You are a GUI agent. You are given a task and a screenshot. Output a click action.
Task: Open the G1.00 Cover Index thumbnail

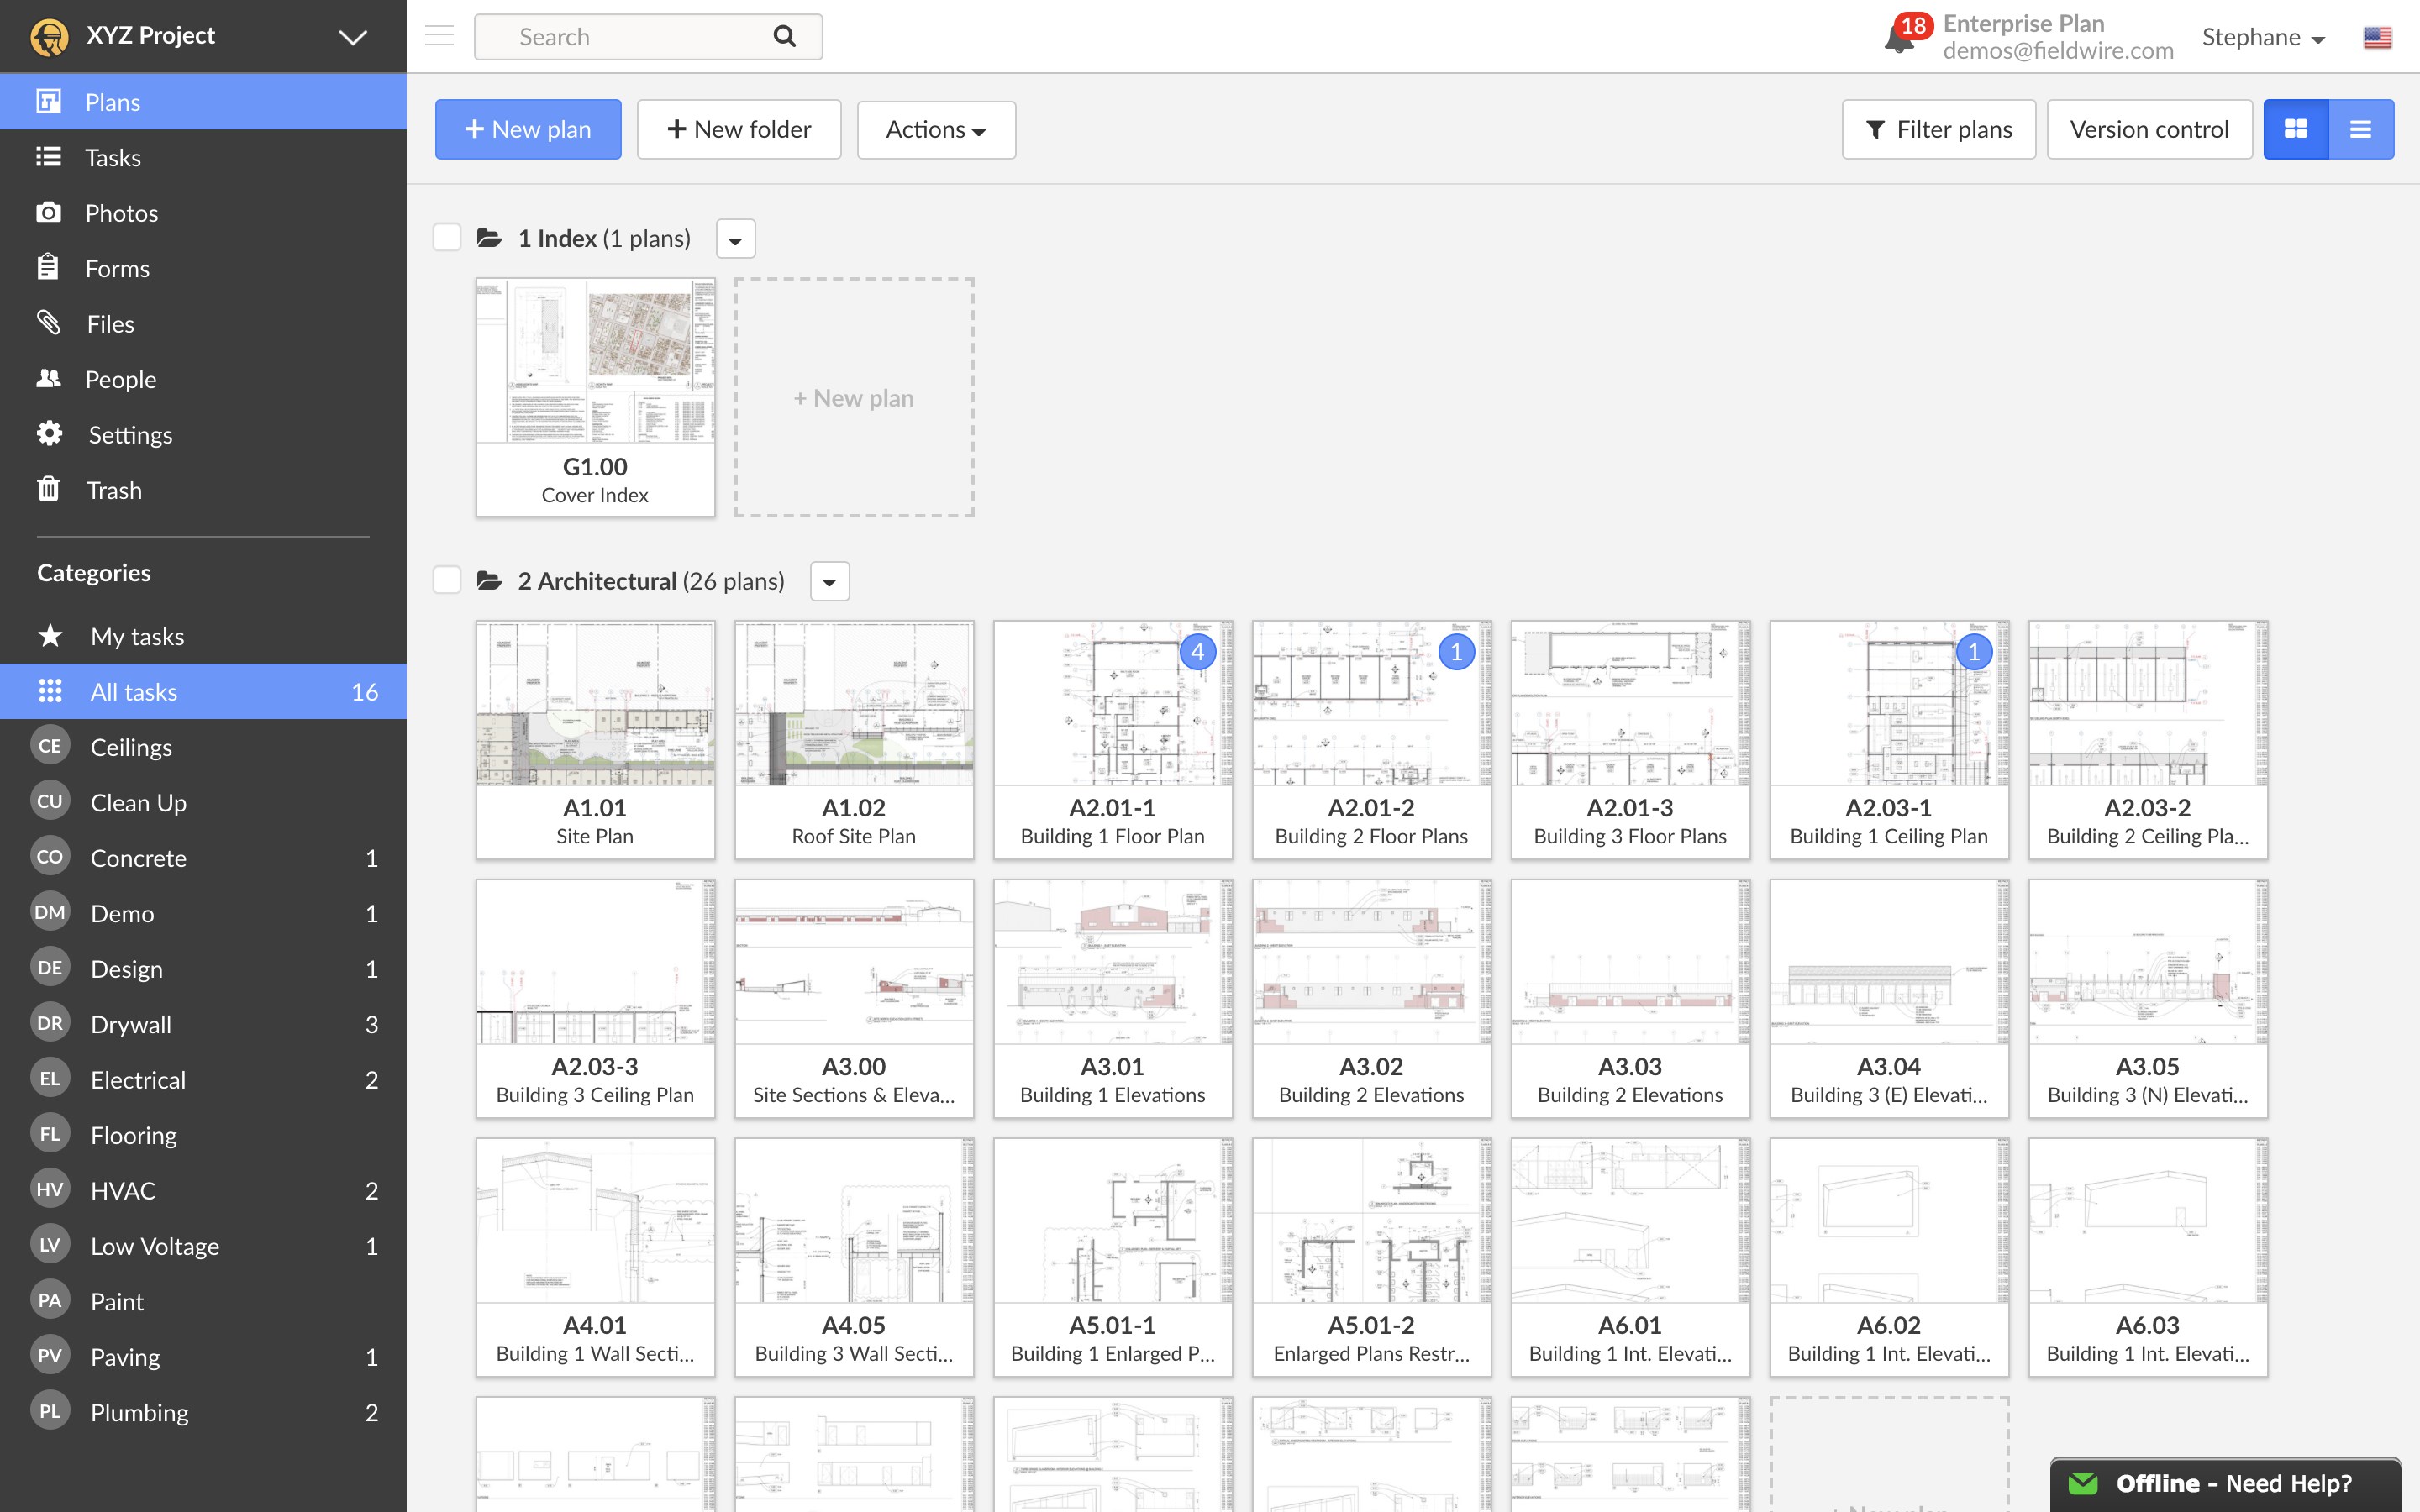click(595, 360)
